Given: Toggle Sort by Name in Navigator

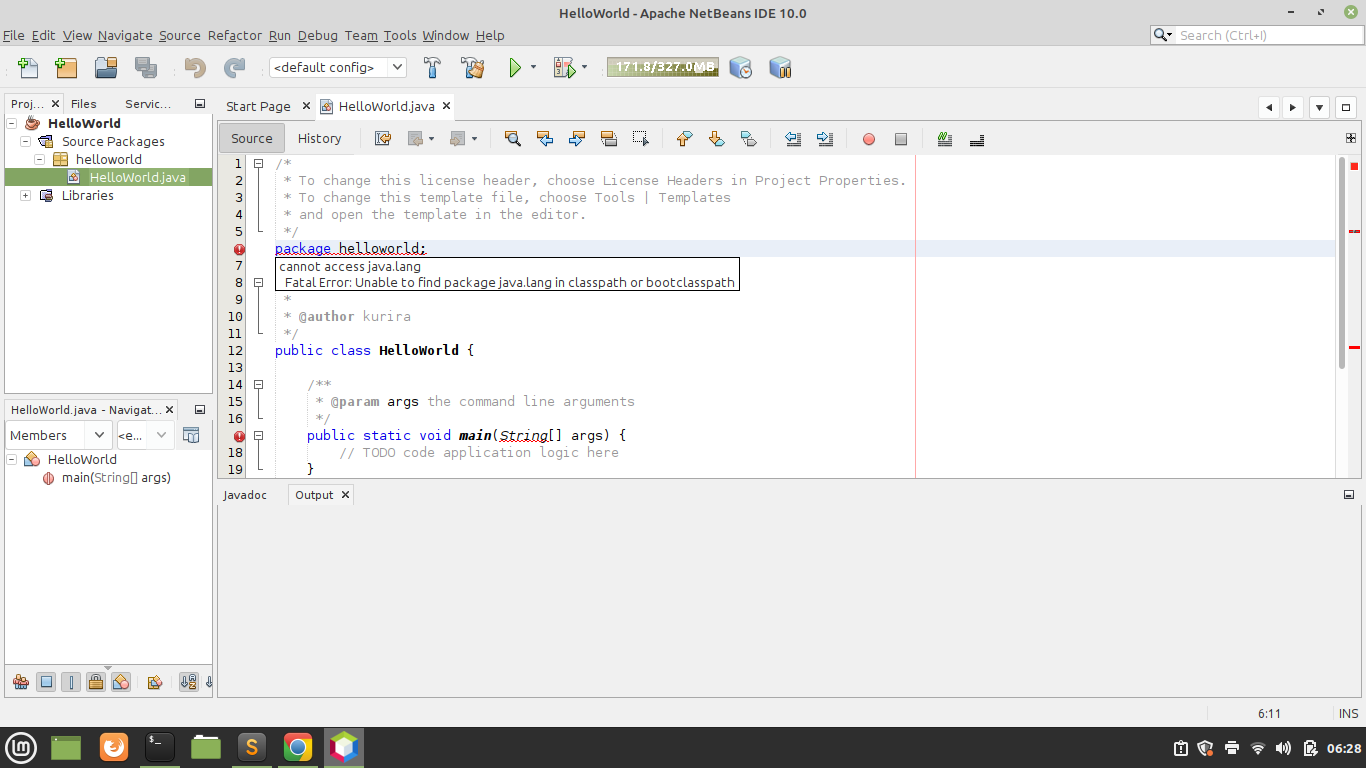Looking at the screenshot, I should [x=189, y=682].
